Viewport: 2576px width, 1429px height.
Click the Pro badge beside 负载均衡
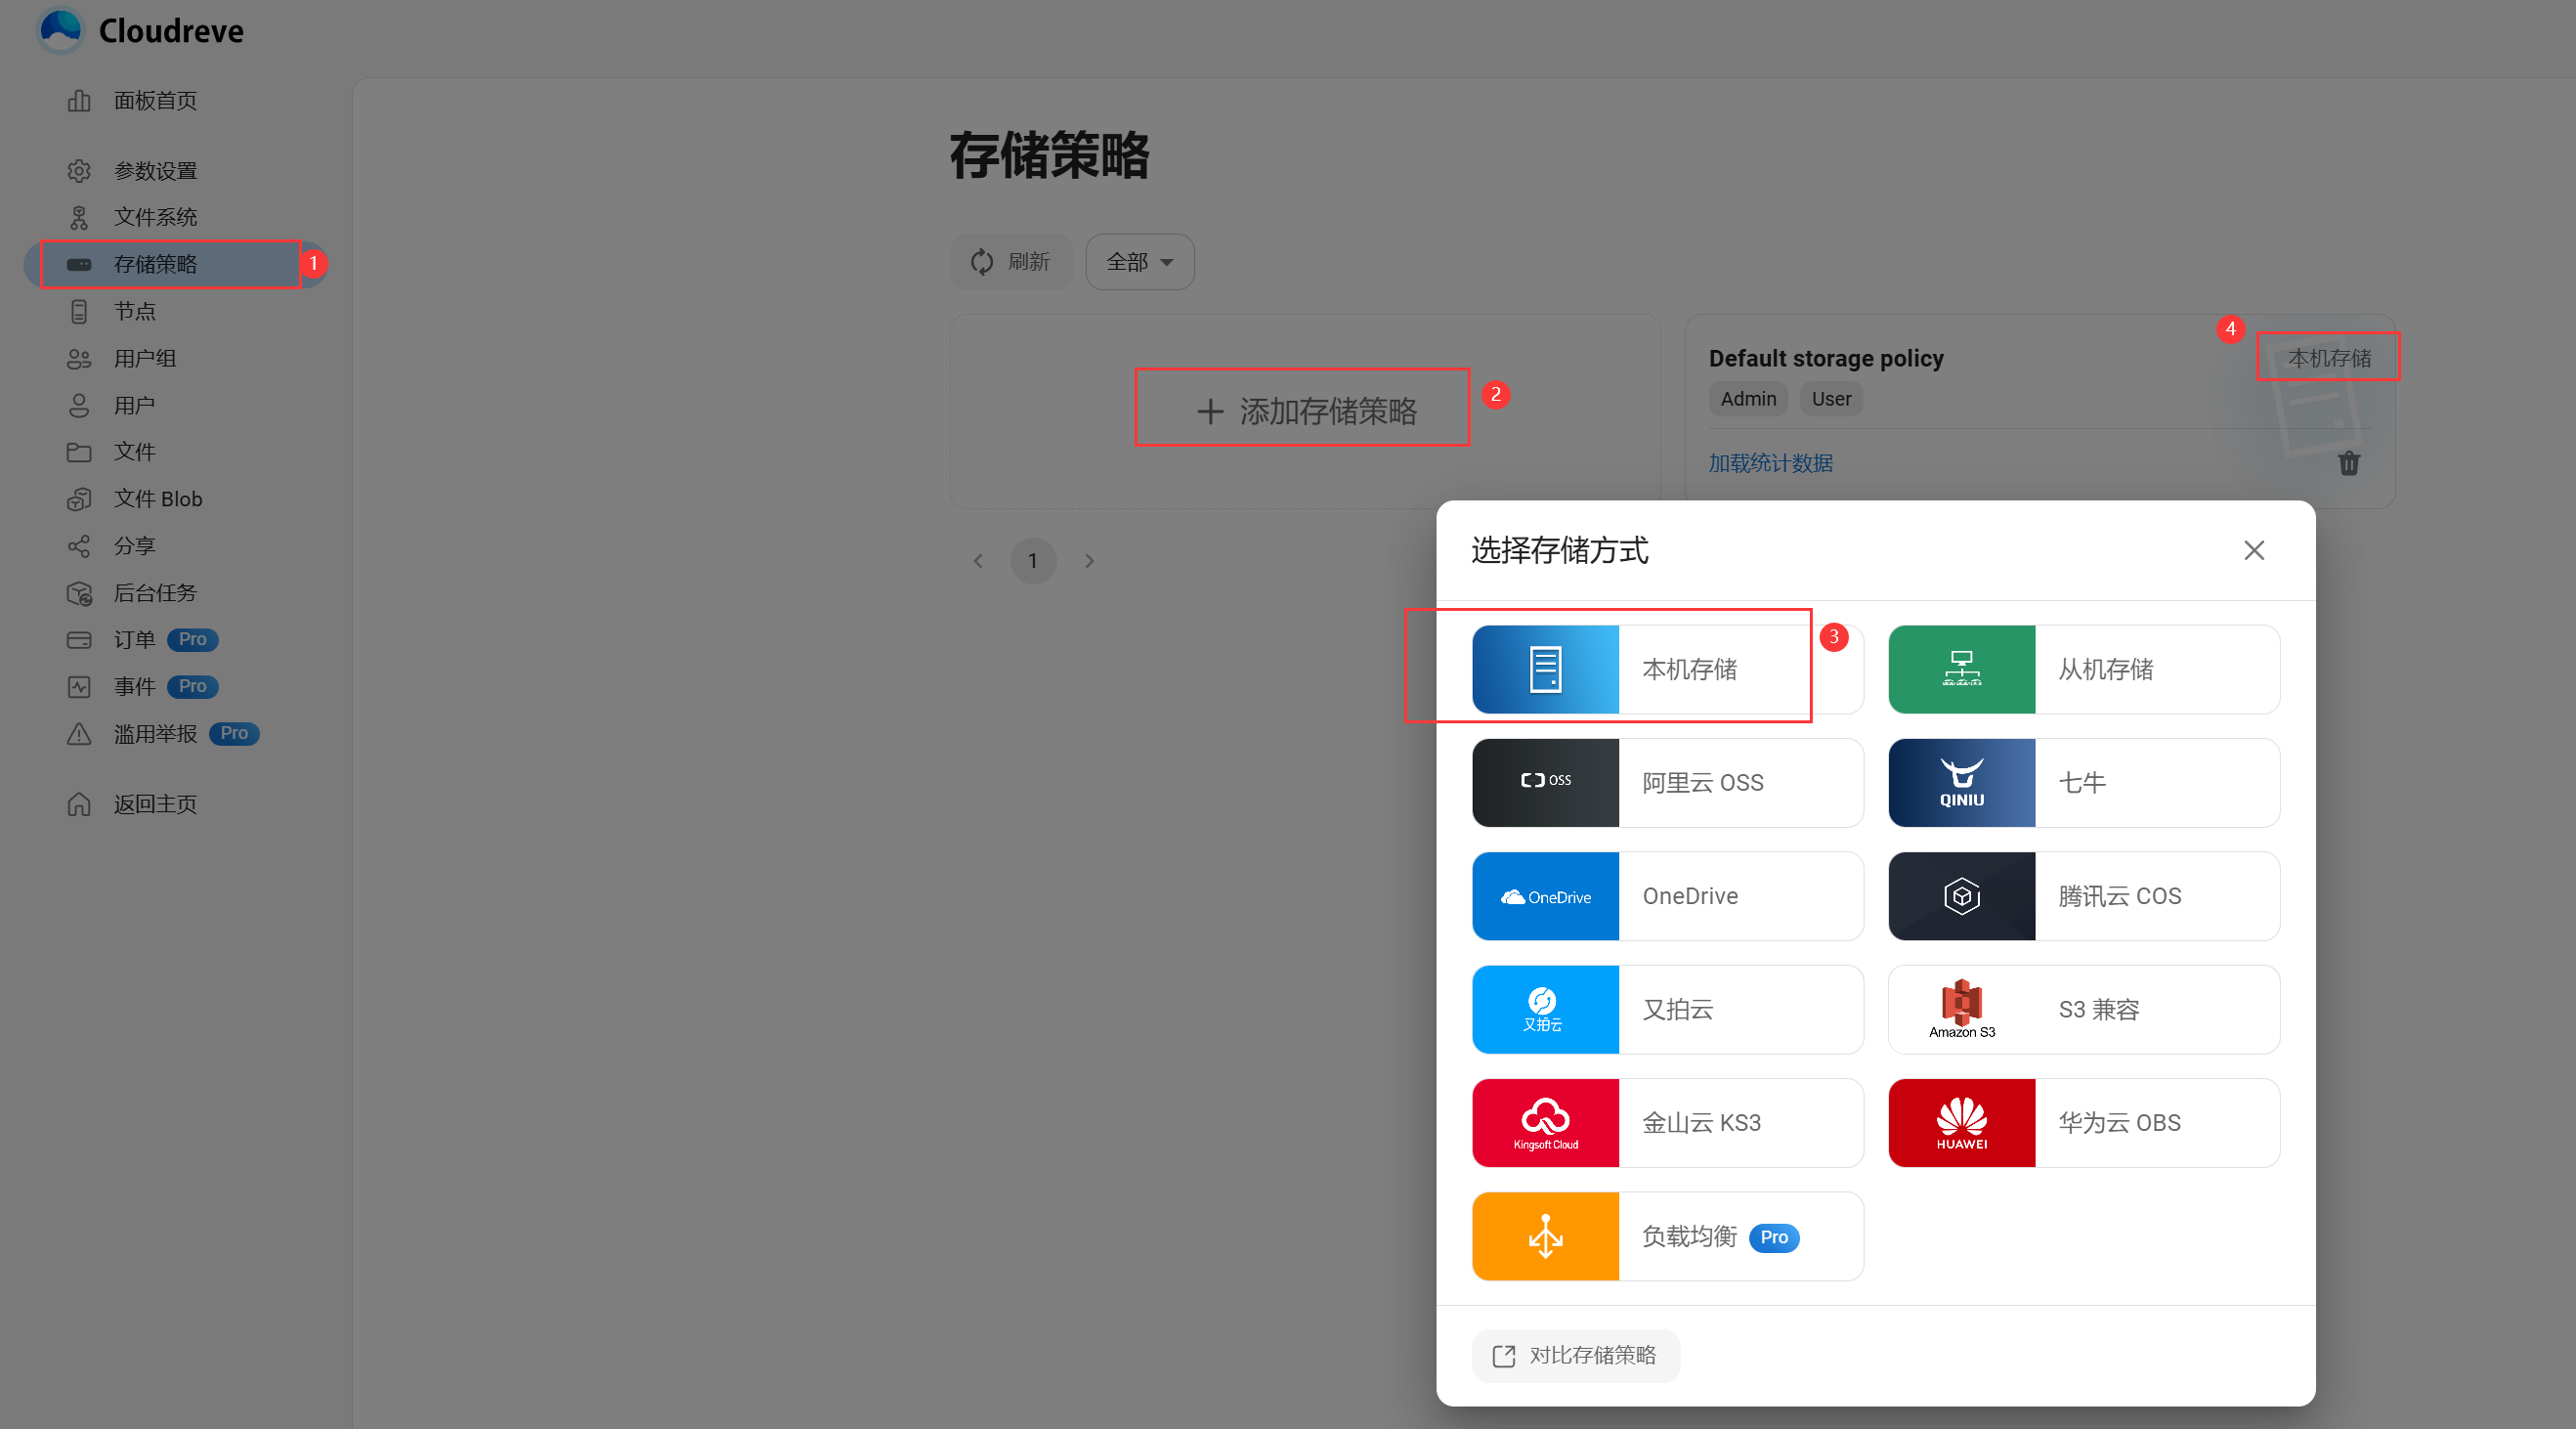pyautogui.click(x=1773, y=1237)
